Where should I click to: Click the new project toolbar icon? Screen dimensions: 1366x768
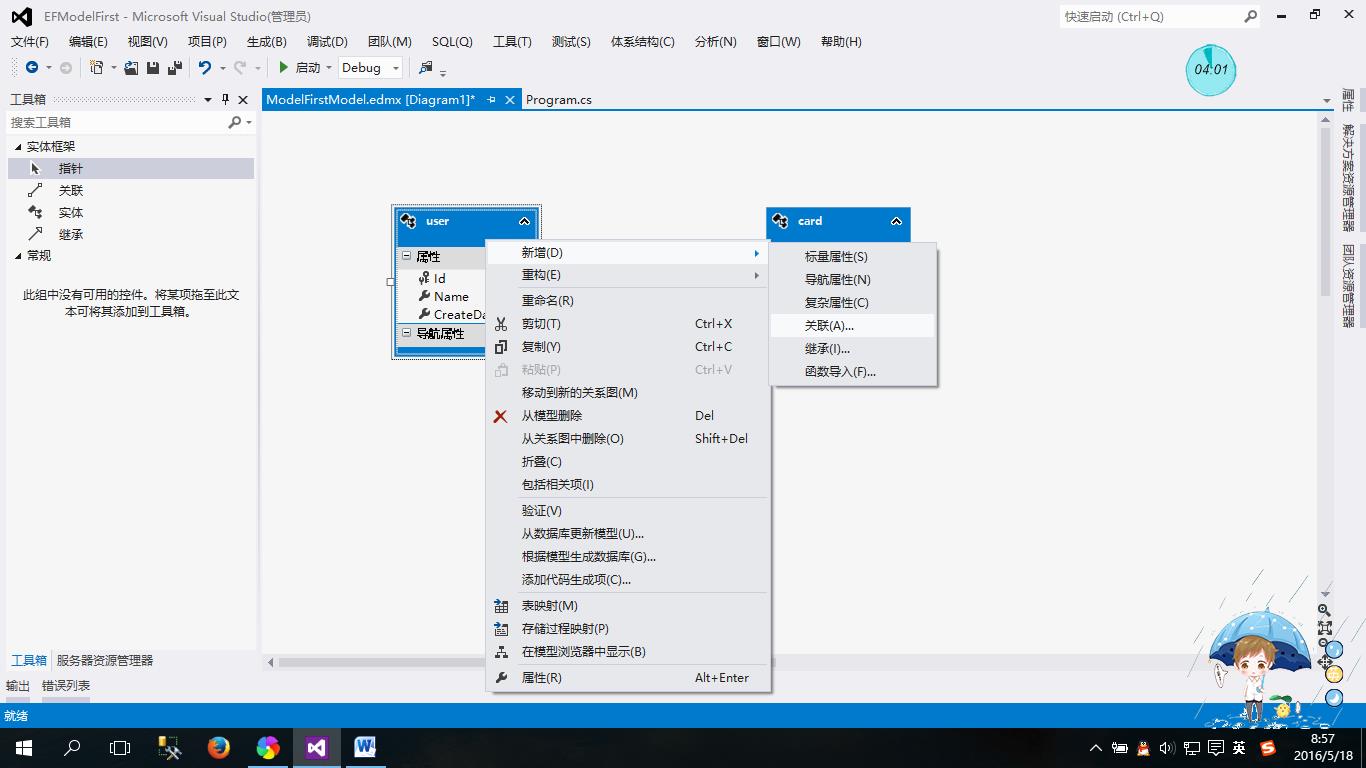(96, 67)
